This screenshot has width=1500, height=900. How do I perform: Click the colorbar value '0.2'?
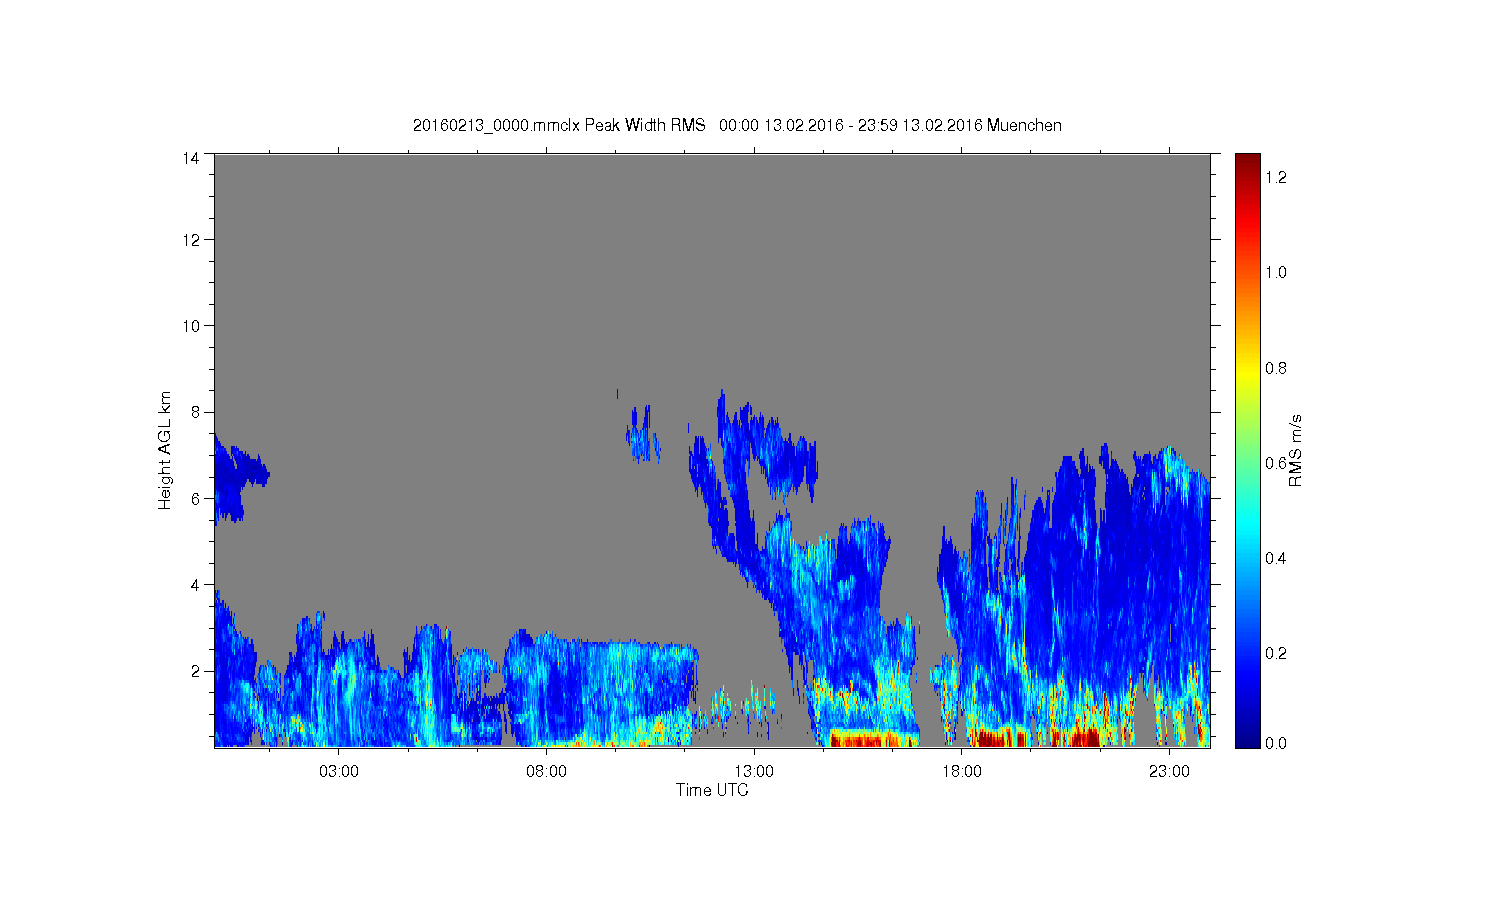click(1275, 653)
